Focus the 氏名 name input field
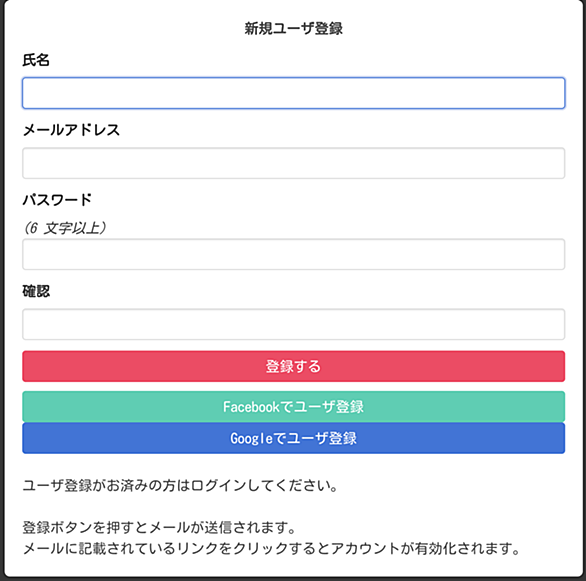The width and height of the screenshot is (586, 581). point(293,93)
